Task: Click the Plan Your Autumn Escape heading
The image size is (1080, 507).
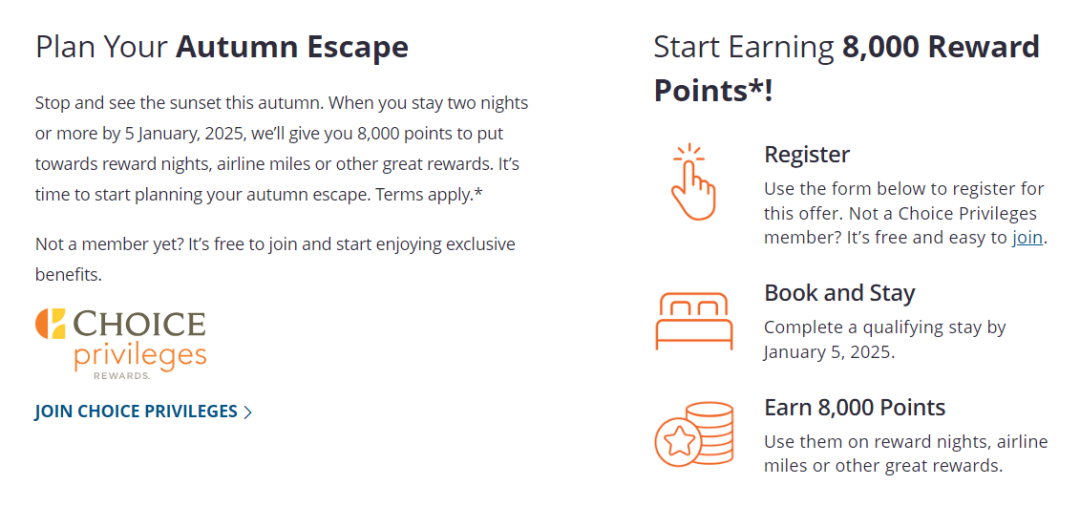Action: tap(222, 47)
